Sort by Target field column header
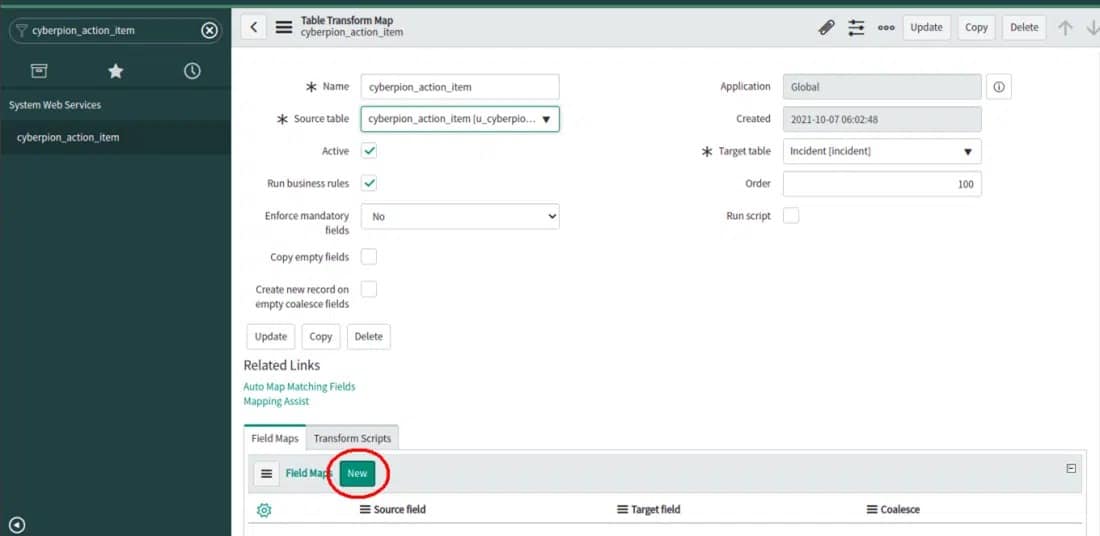Viewport: 1100px width, 536px height. point(656,509)
